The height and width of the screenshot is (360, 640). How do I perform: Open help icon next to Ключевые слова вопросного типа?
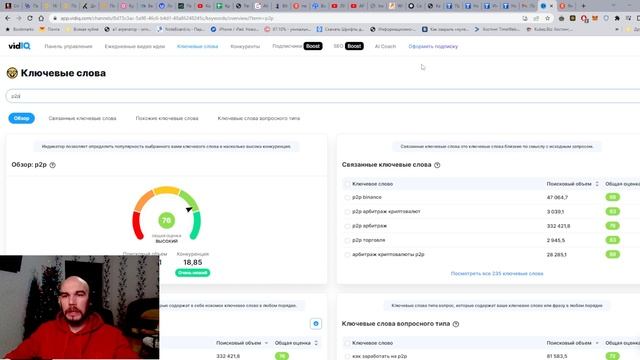(x=456, y=324)
